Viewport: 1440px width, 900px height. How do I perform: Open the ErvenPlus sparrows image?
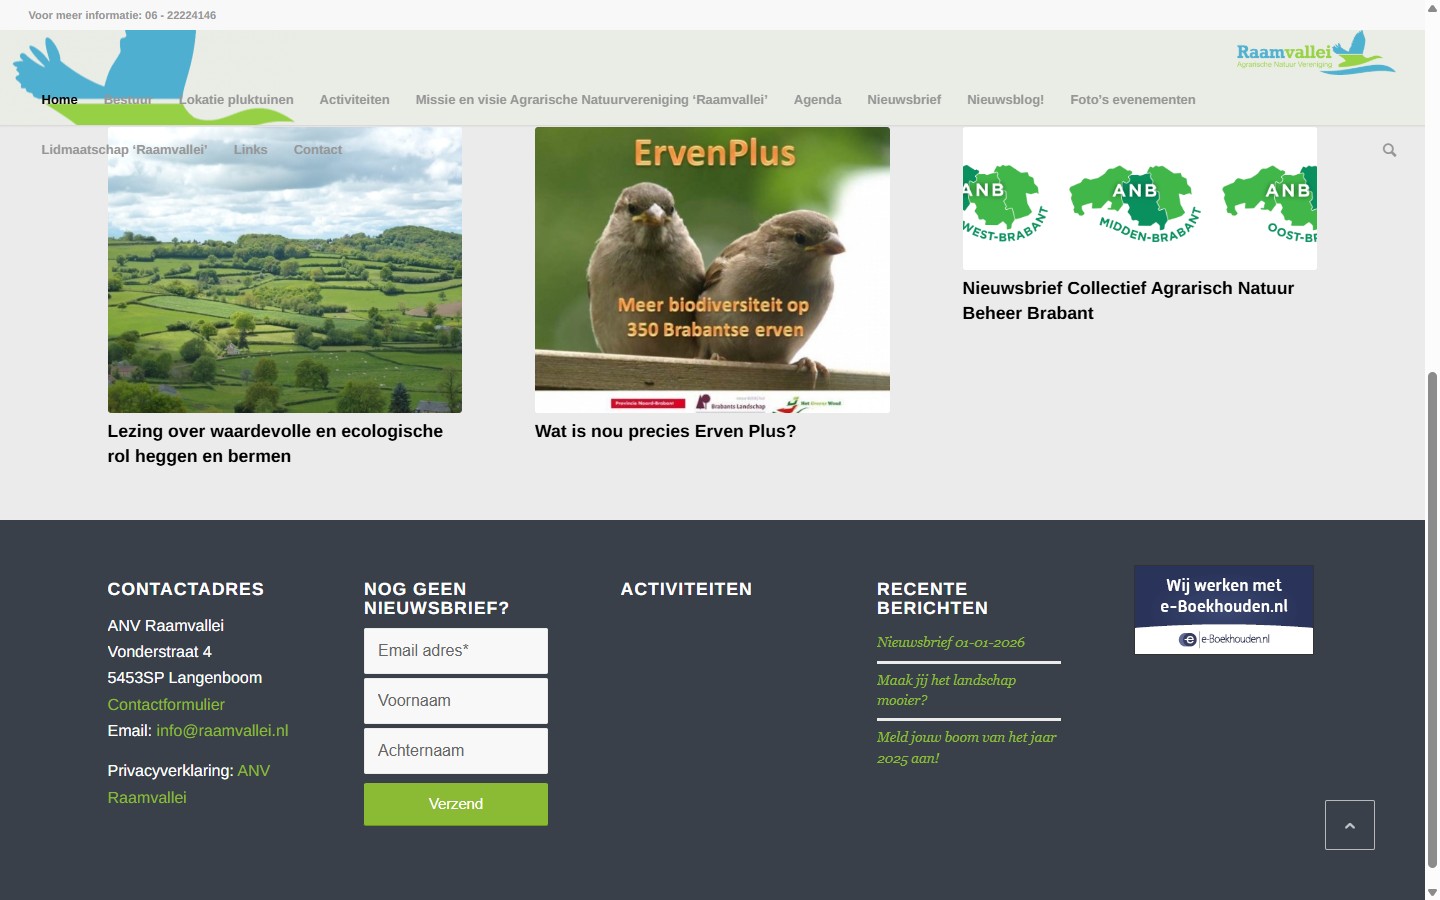(x=712, y=269)
